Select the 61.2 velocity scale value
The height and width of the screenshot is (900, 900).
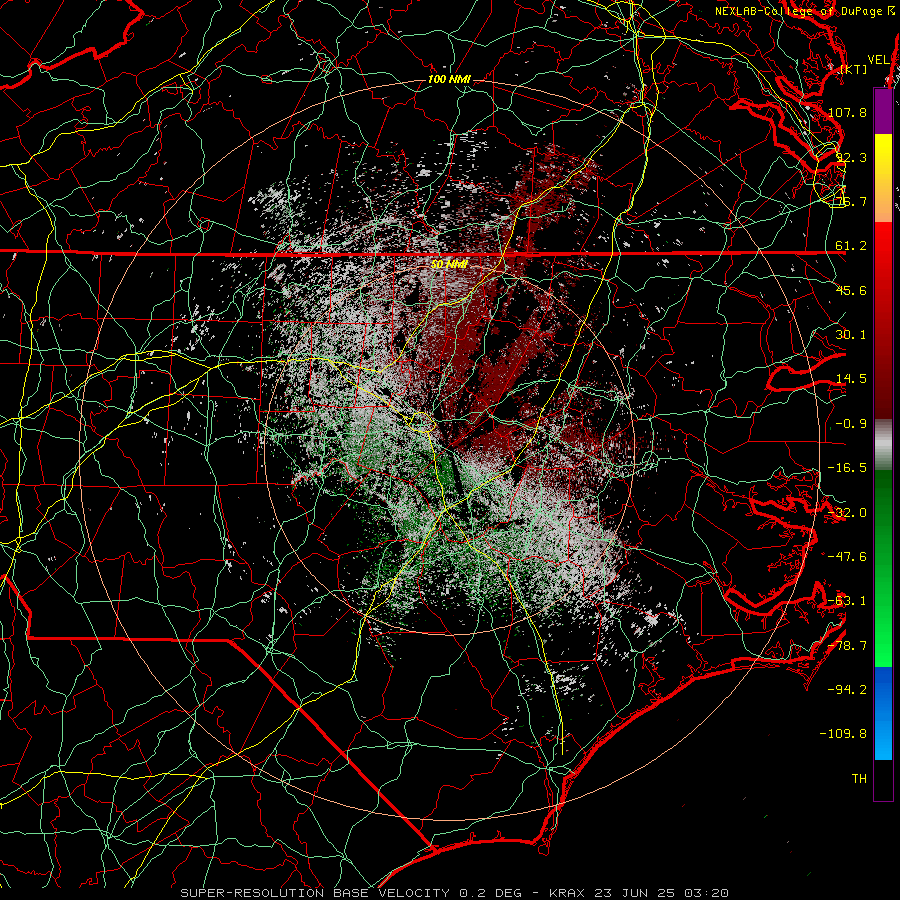(x=851, y=246)
